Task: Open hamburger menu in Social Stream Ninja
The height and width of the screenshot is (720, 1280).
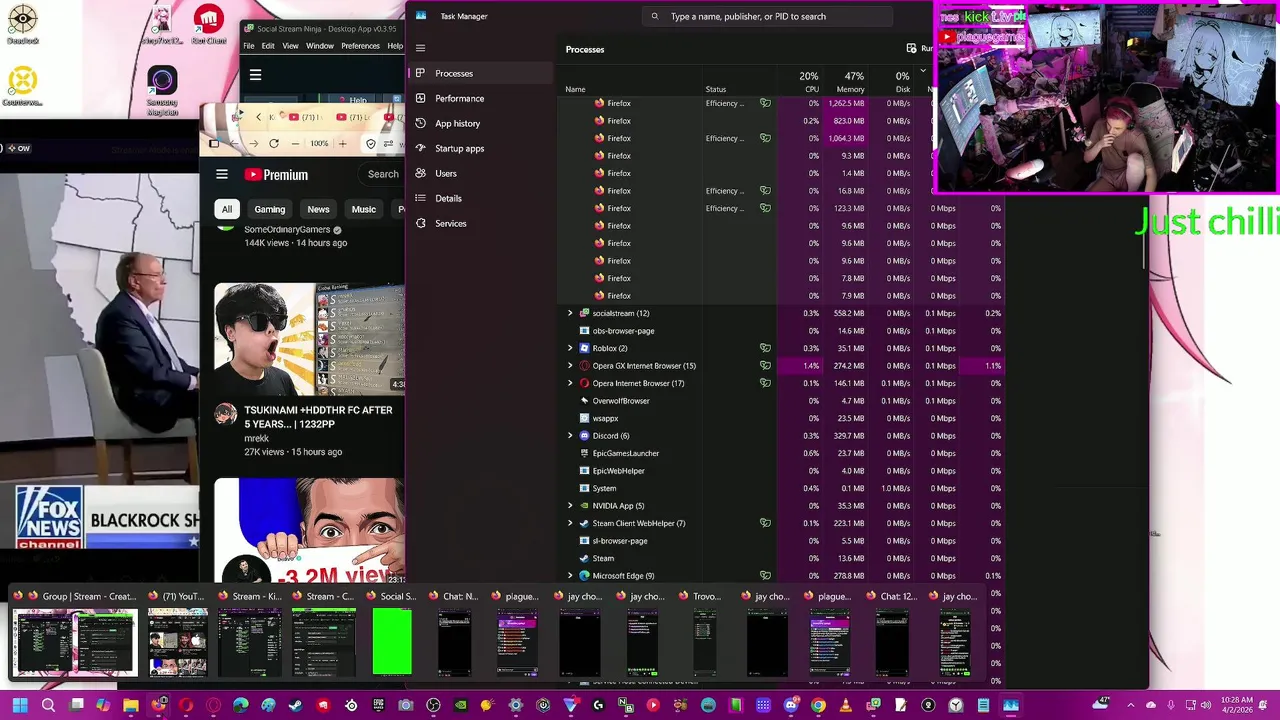Action: (255, 75)
